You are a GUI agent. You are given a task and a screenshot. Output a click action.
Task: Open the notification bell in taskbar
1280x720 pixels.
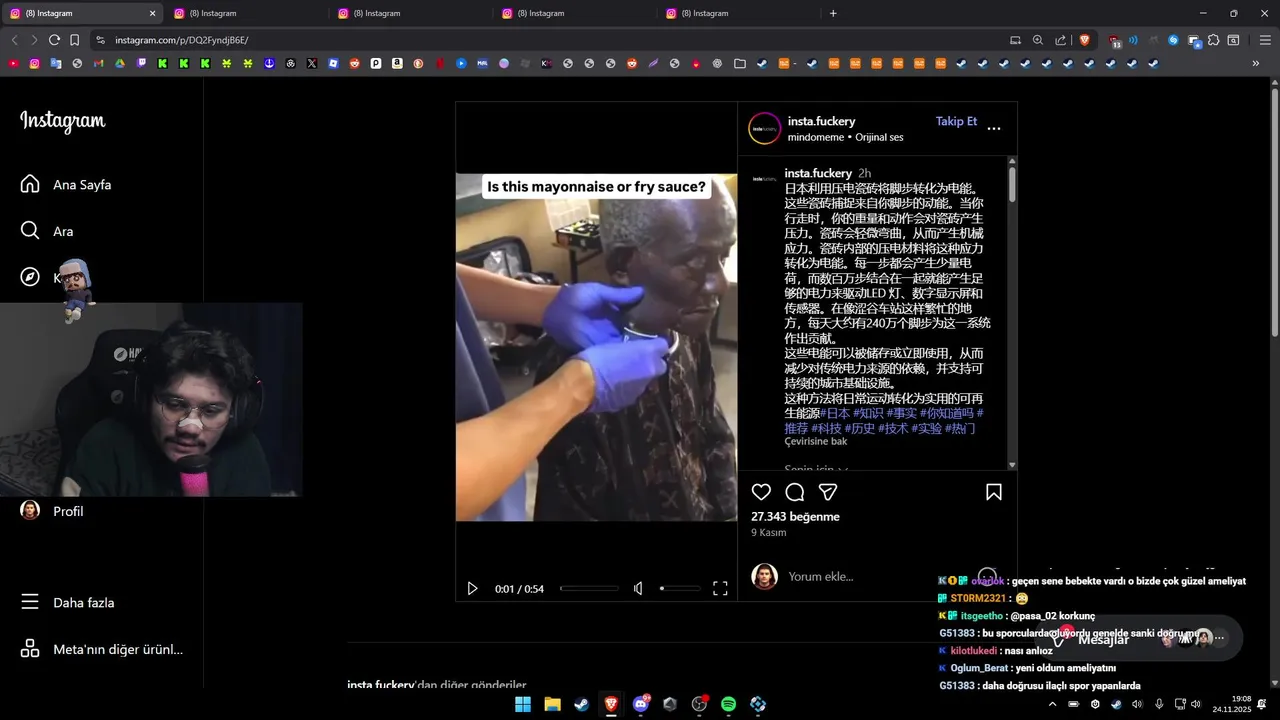[x=1262, y=704]
